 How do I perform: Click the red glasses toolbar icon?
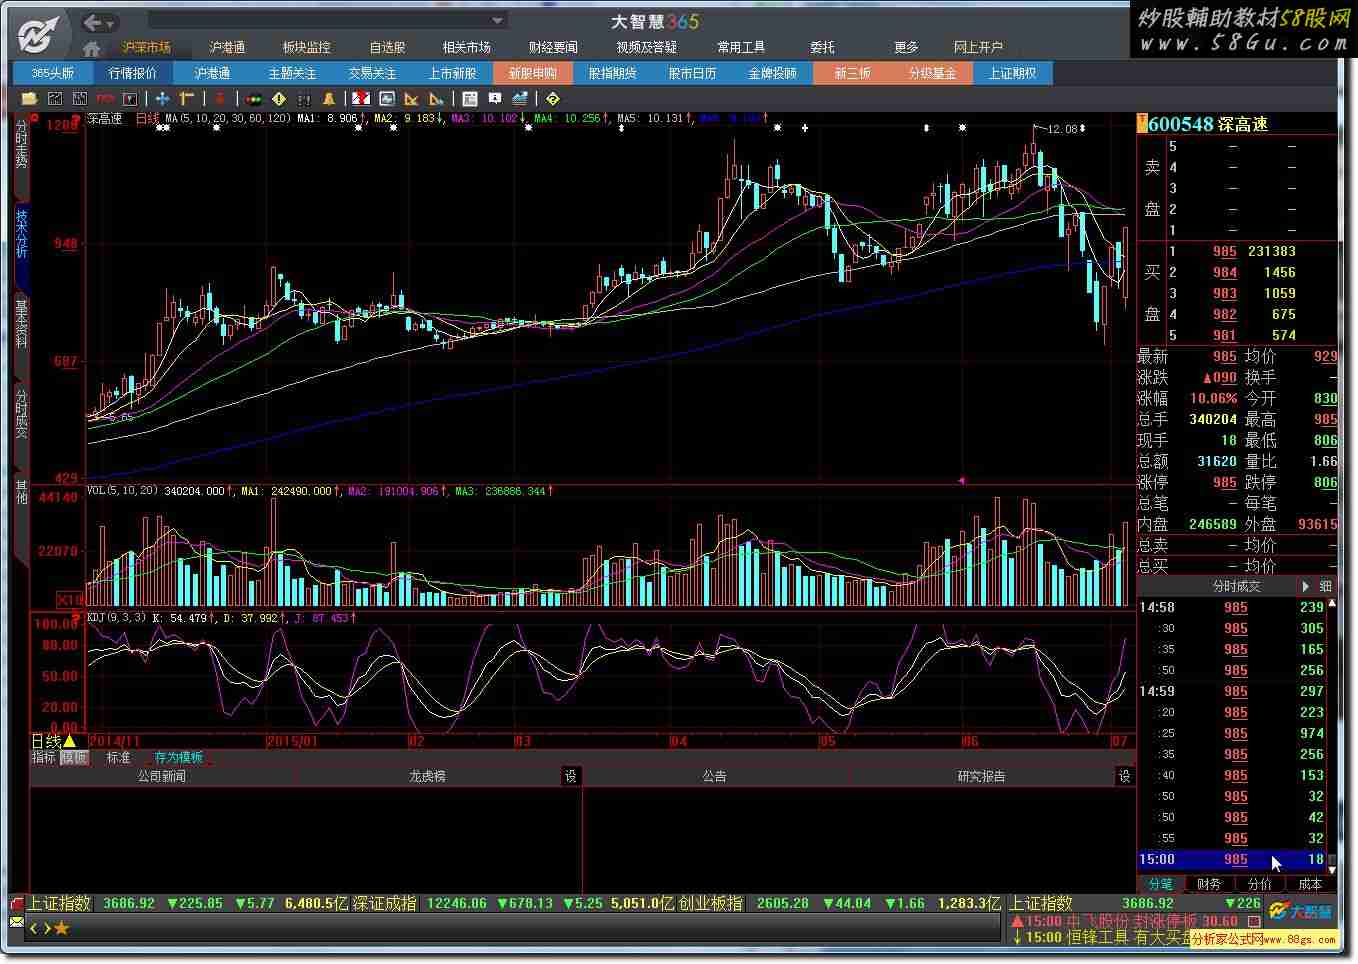[x=105, y=99]
